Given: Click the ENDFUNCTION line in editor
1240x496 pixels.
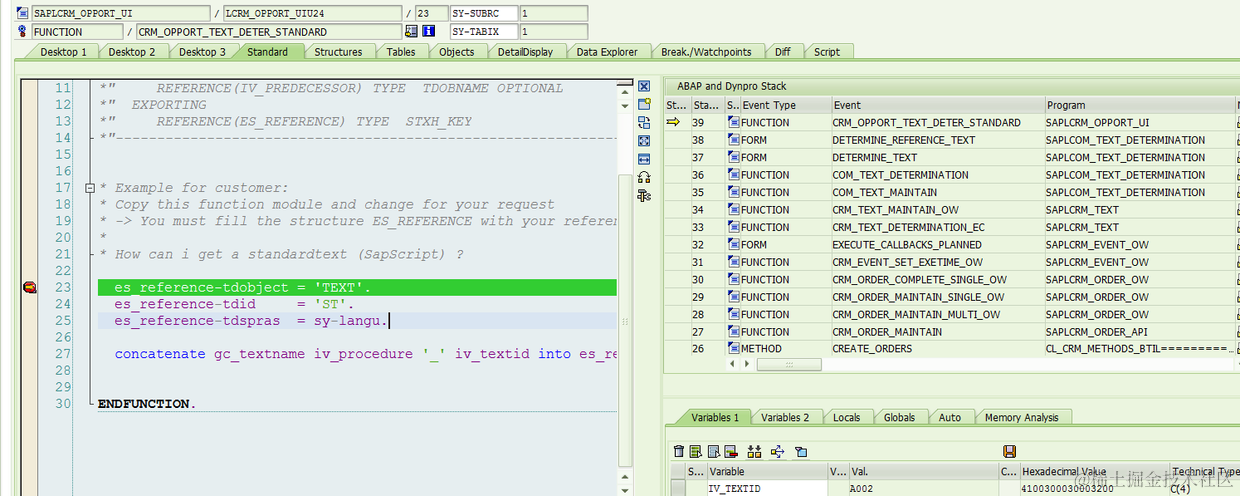Looking at the screenshot, I should (146, 404).
